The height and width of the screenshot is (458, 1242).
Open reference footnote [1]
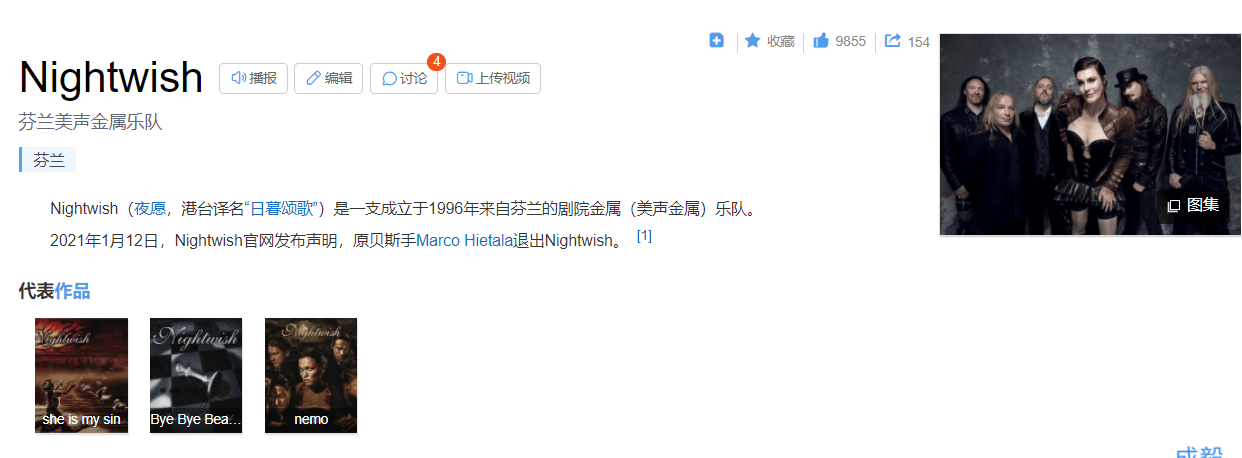point(644,236)
